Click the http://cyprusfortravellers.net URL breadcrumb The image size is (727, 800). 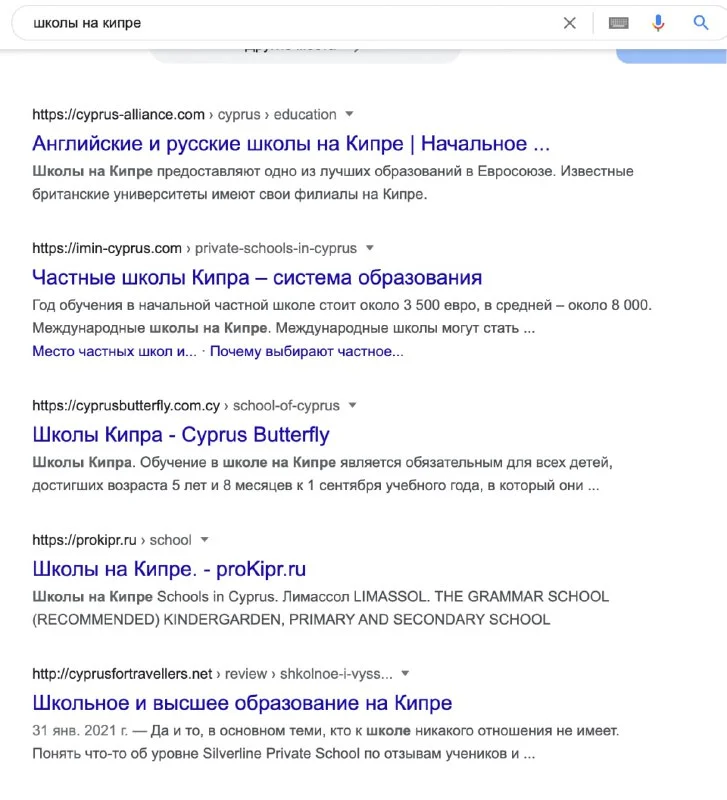[122, 674]
